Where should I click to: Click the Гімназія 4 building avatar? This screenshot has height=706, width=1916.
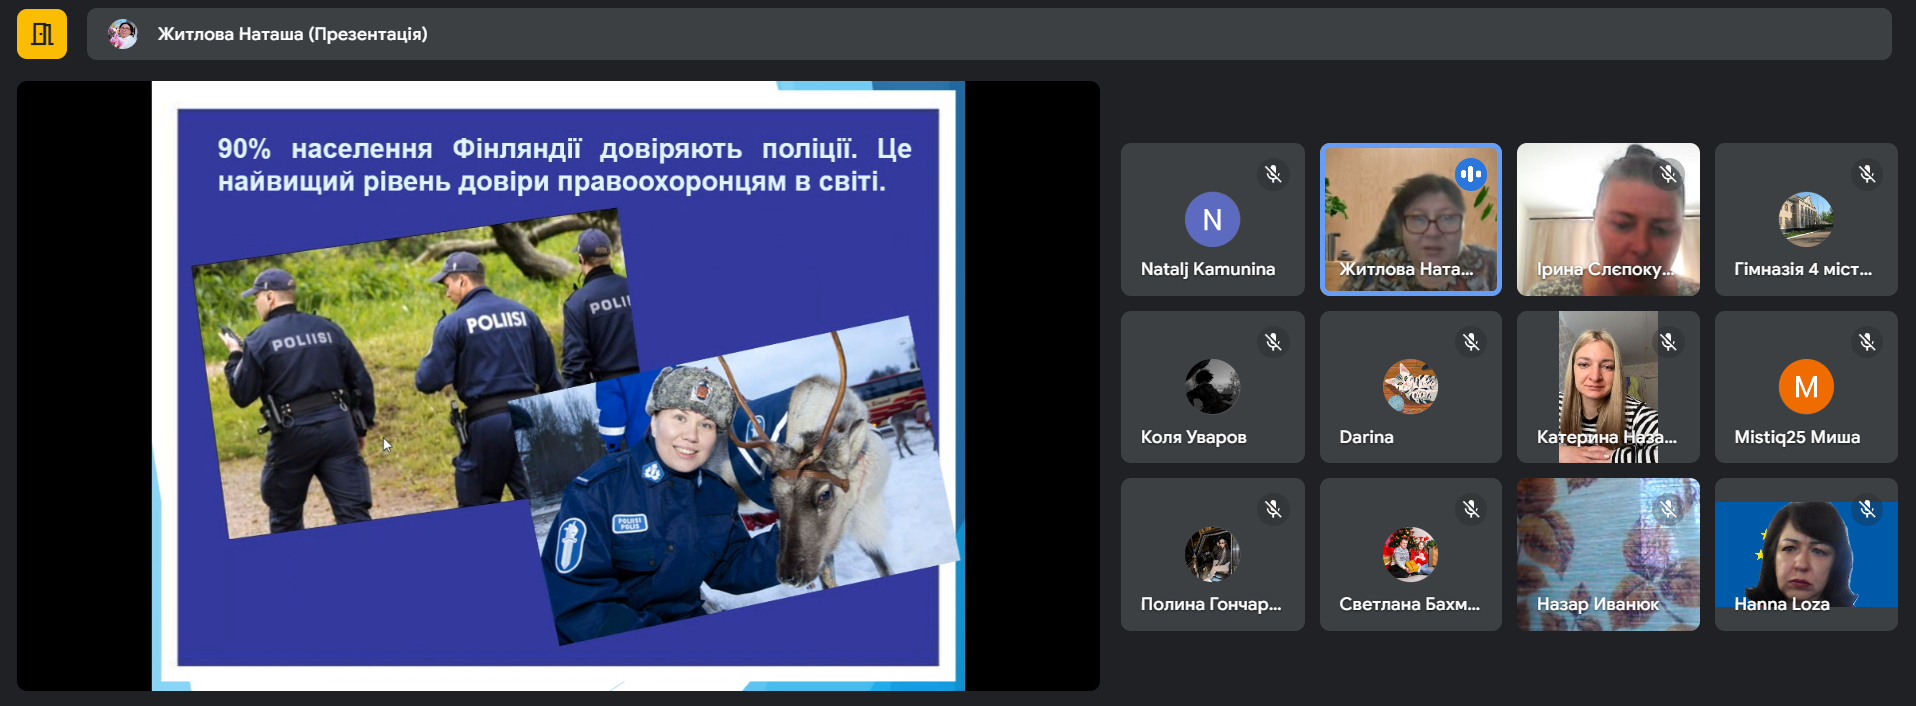tap(1805, 219)
